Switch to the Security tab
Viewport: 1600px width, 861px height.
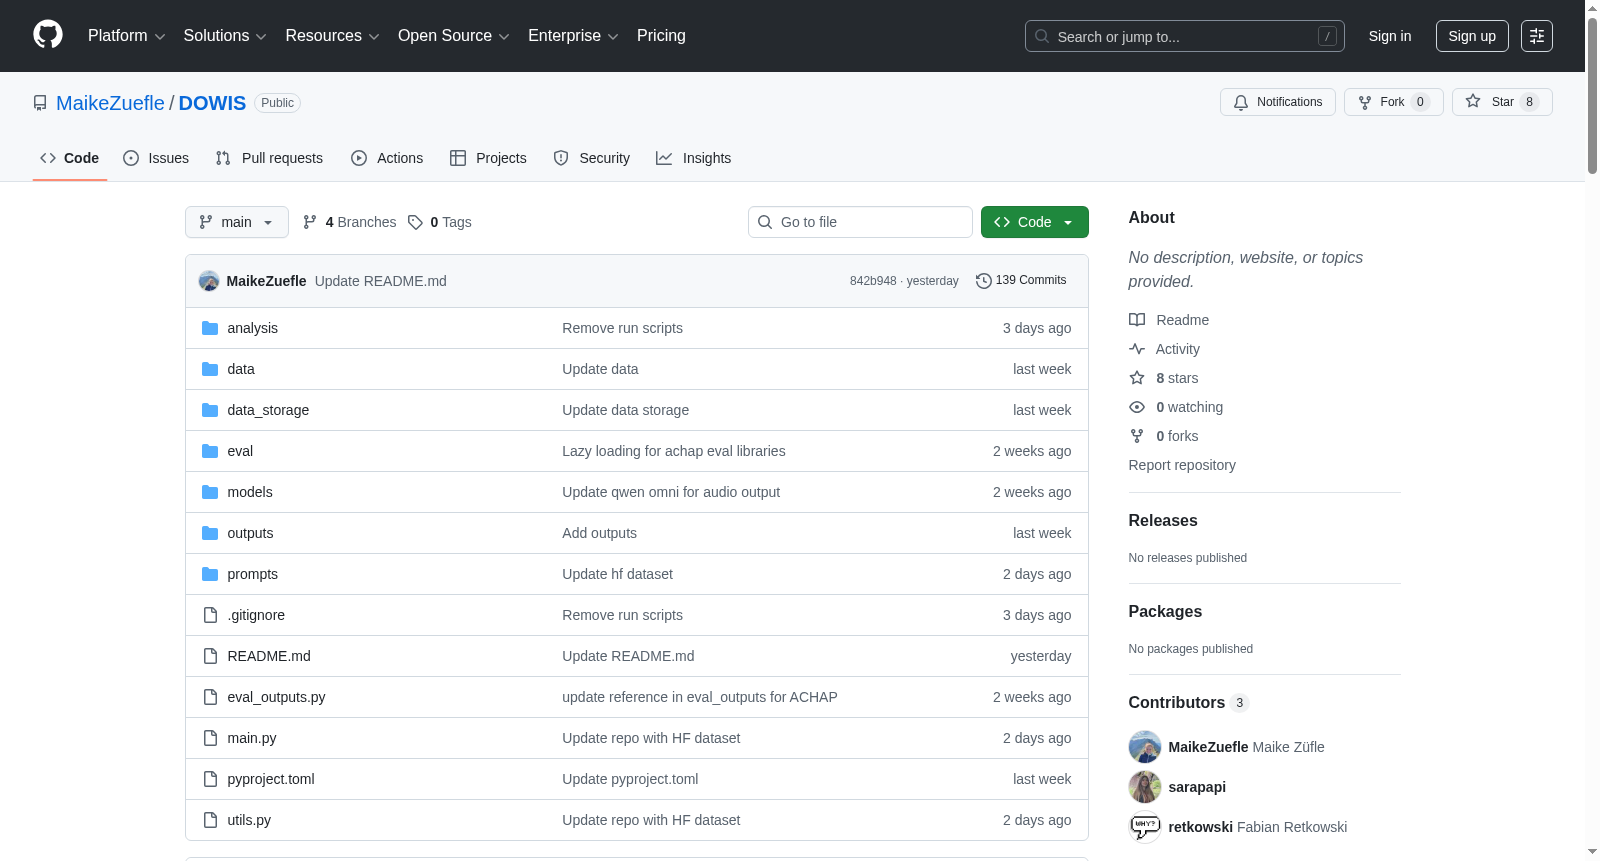click(x=592, y=158)
